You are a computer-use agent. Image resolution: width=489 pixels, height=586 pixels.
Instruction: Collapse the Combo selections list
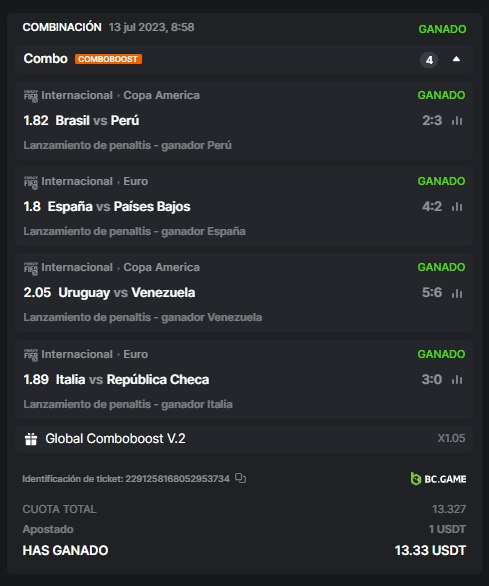point(456,59)
